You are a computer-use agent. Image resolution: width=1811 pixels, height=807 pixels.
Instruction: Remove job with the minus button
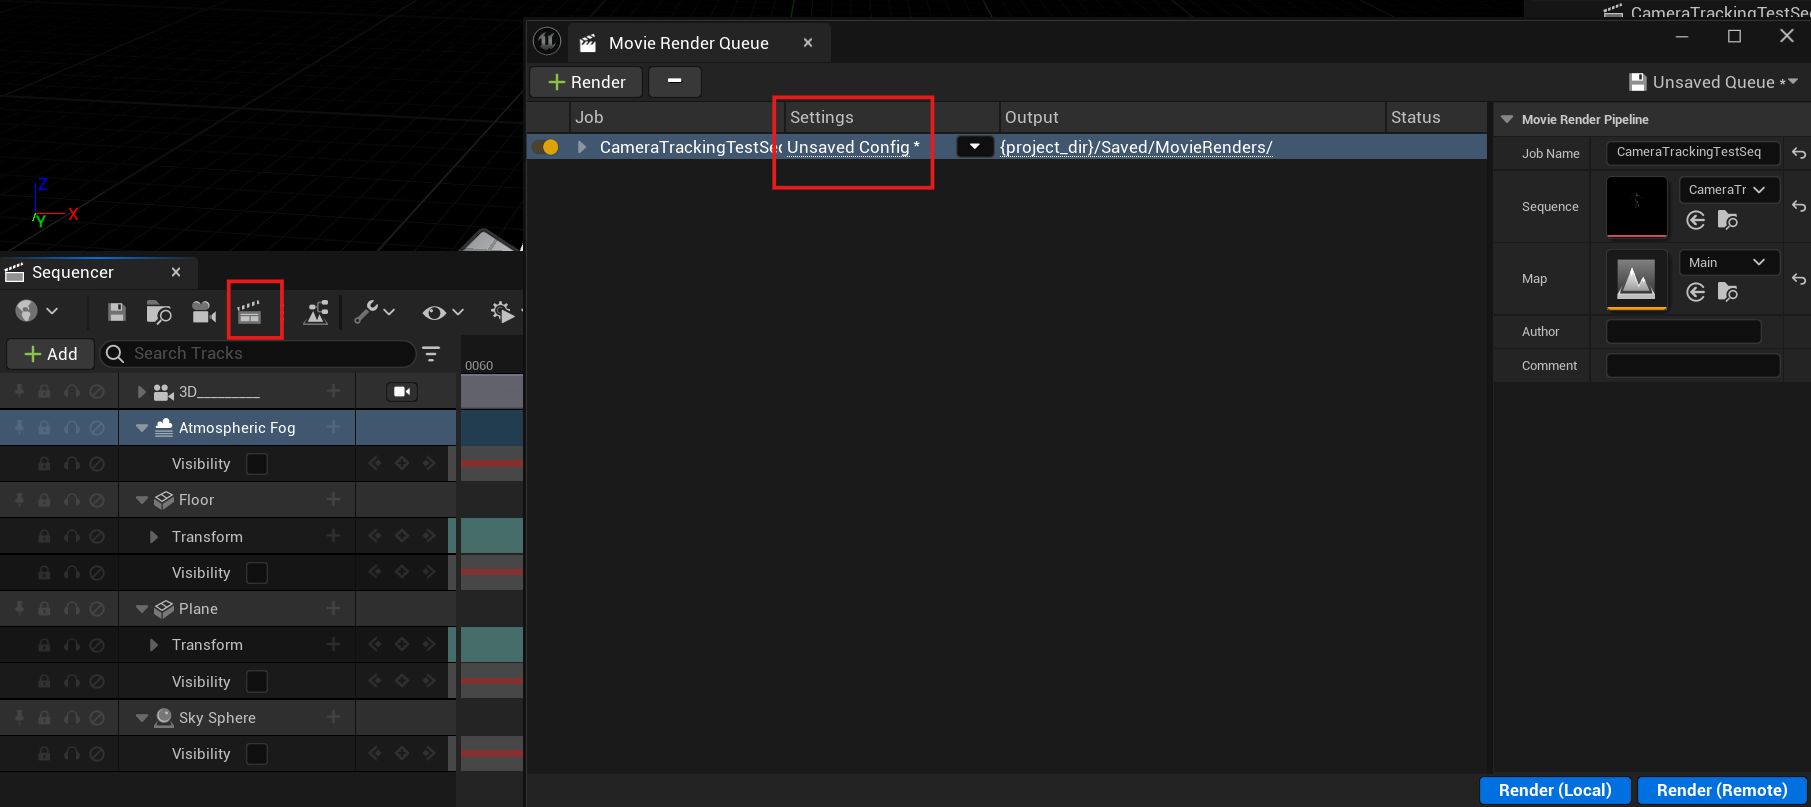675,81
